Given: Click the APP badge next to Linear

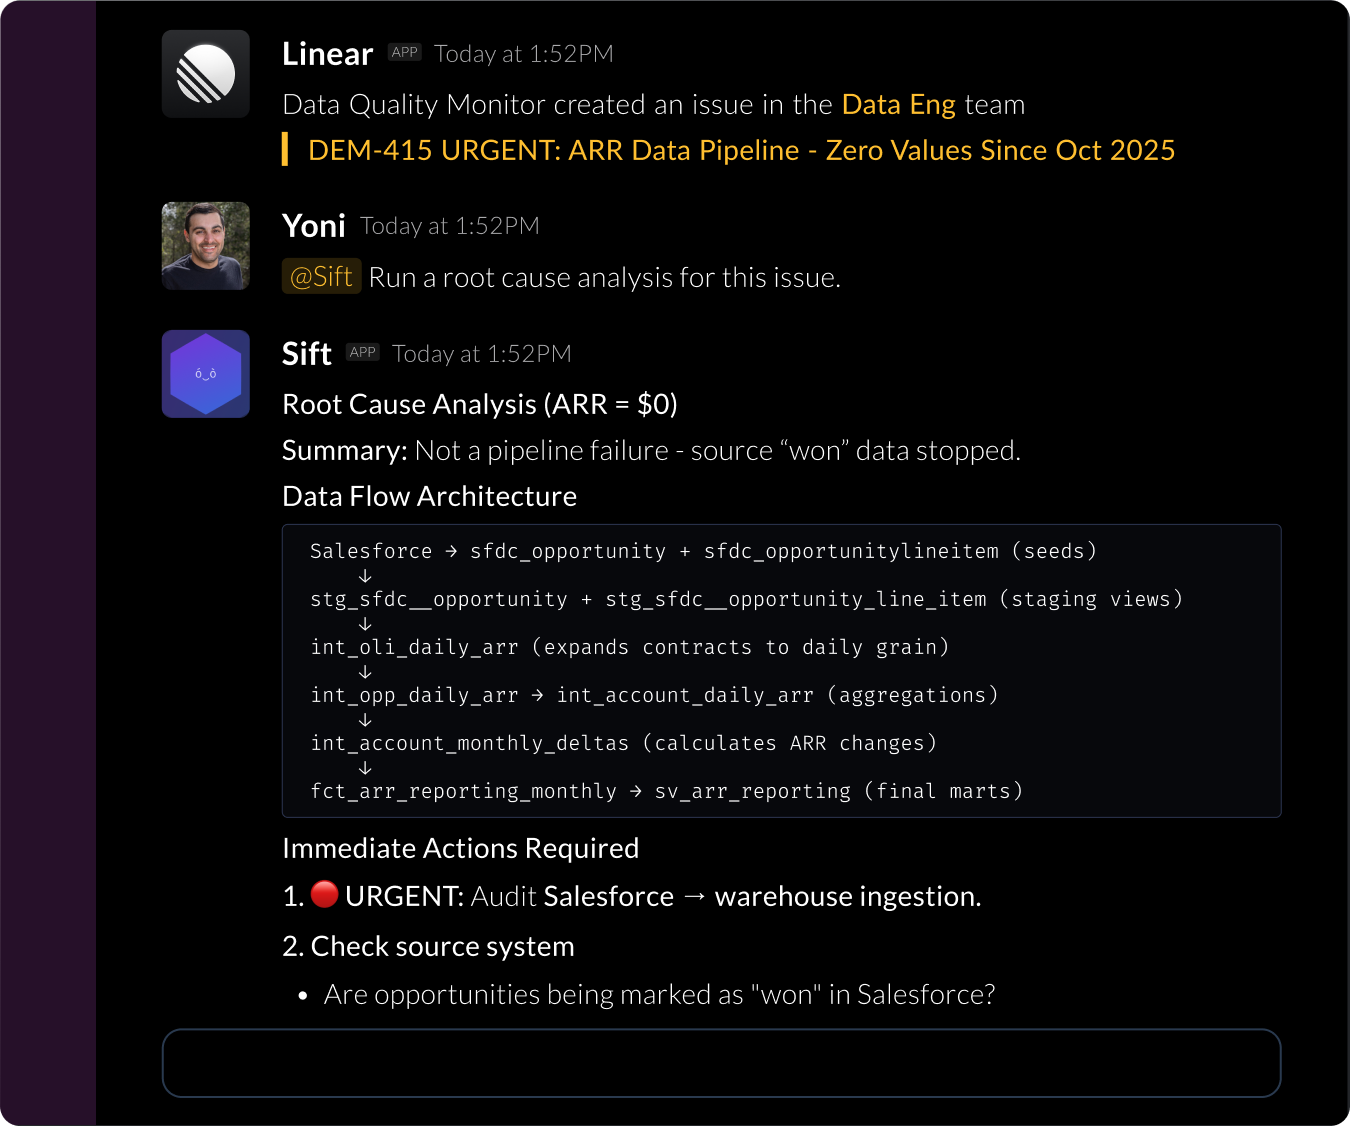Looking at the screenshot, I should coord(405,53).
